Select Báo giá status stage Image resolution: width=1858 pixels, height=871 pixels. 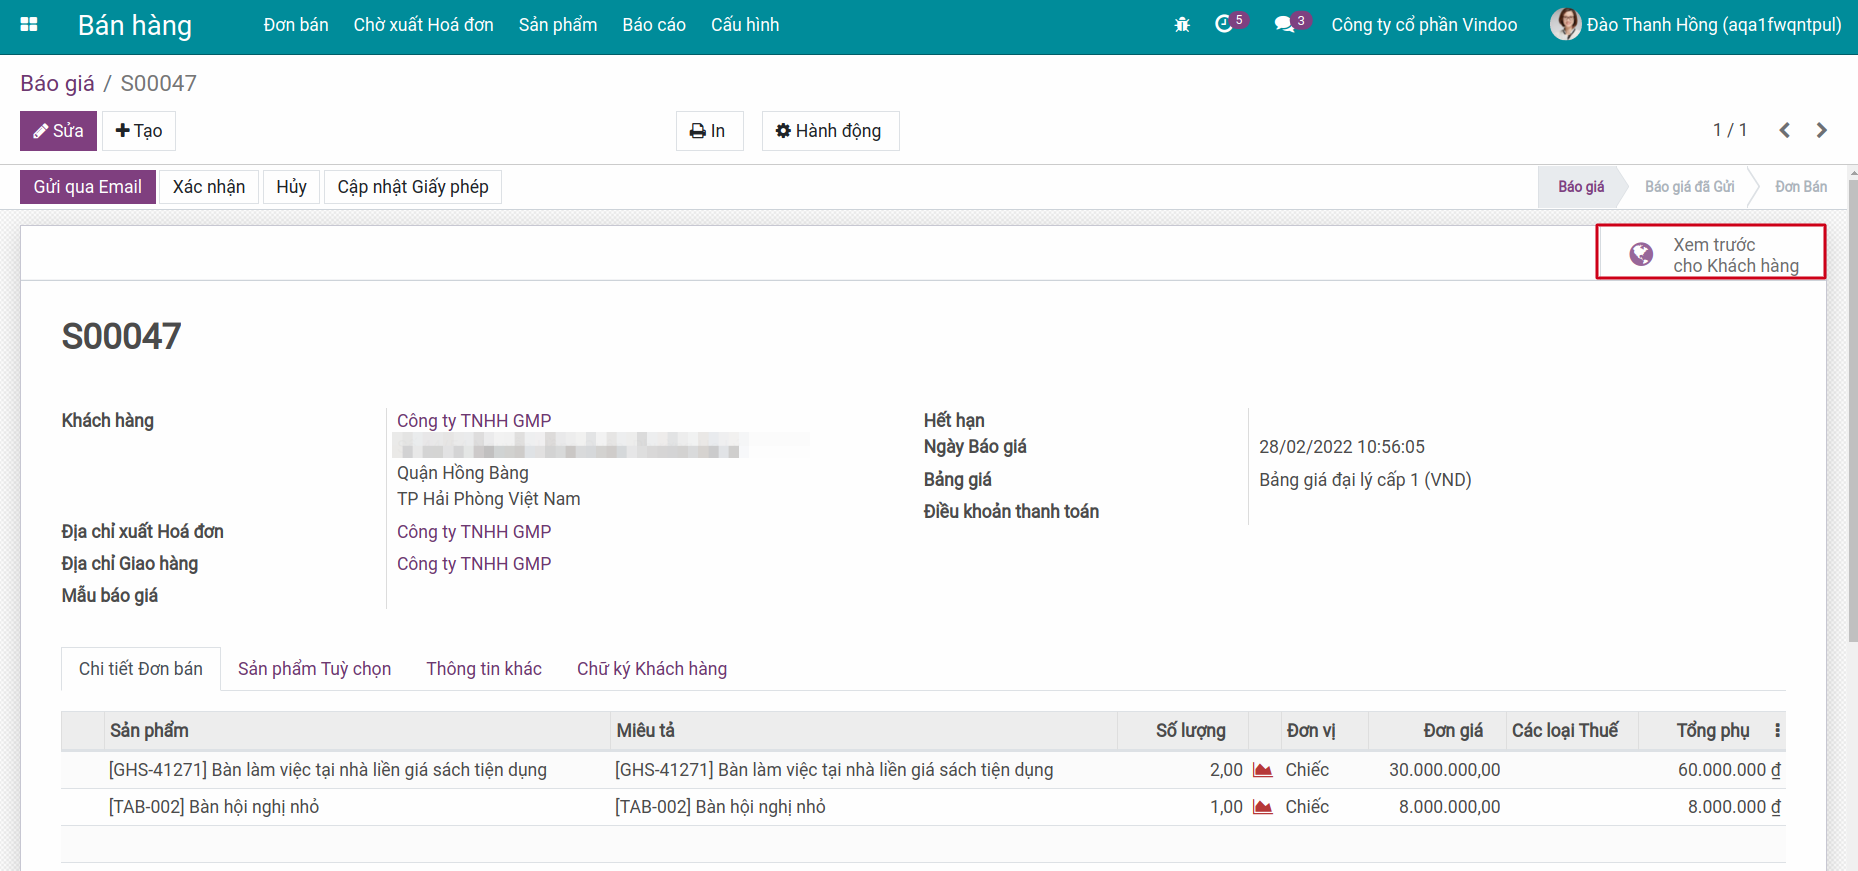1581,187
